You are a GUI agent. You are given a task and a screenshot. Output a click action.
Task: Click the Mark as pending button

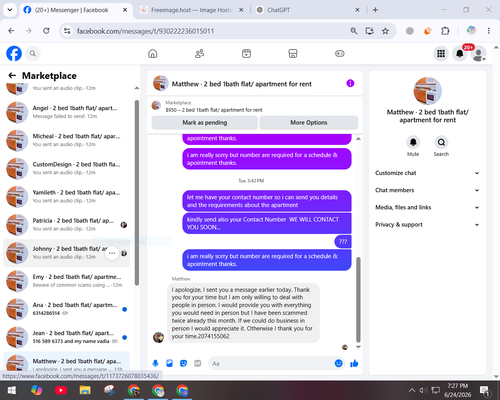pyautogui.click(x=205, y=123)
